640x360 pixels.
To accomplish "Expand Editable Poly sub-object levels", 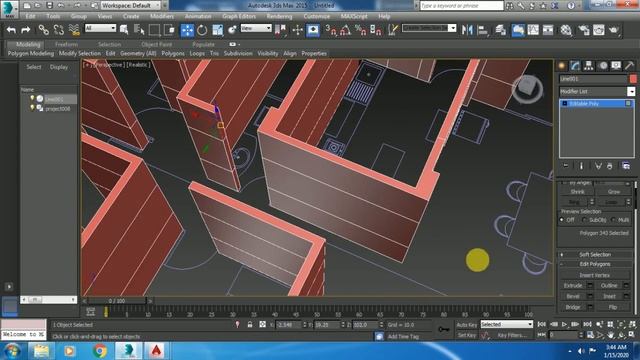I will coord(565,104).
